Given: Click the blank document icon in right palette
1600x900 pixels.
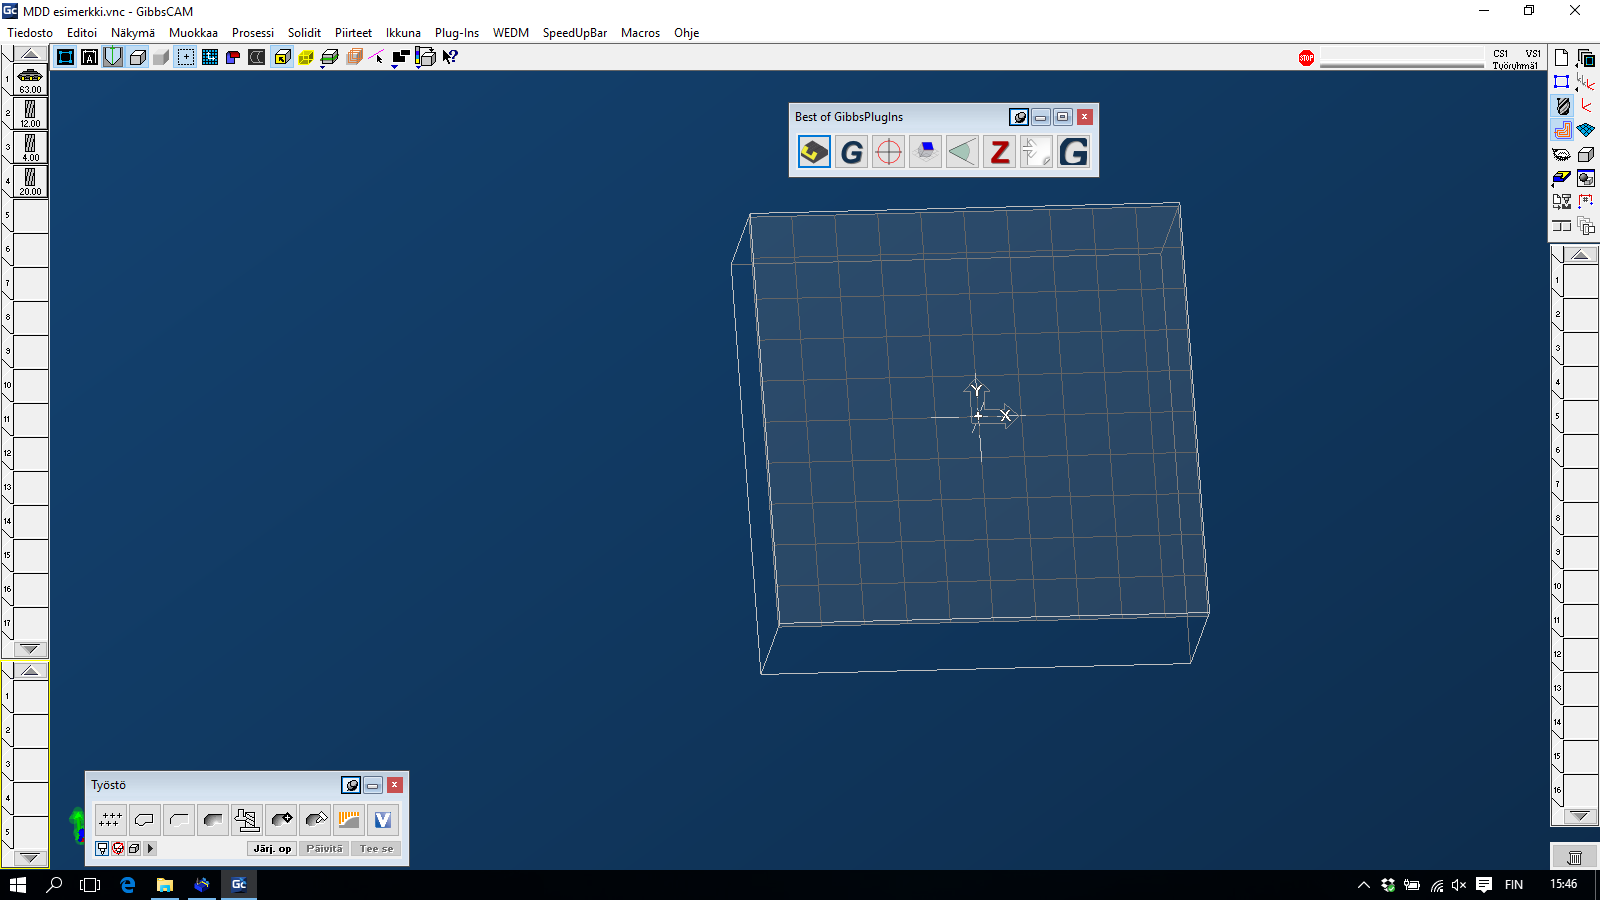Looking at the screenshot, I should 1561,58.
